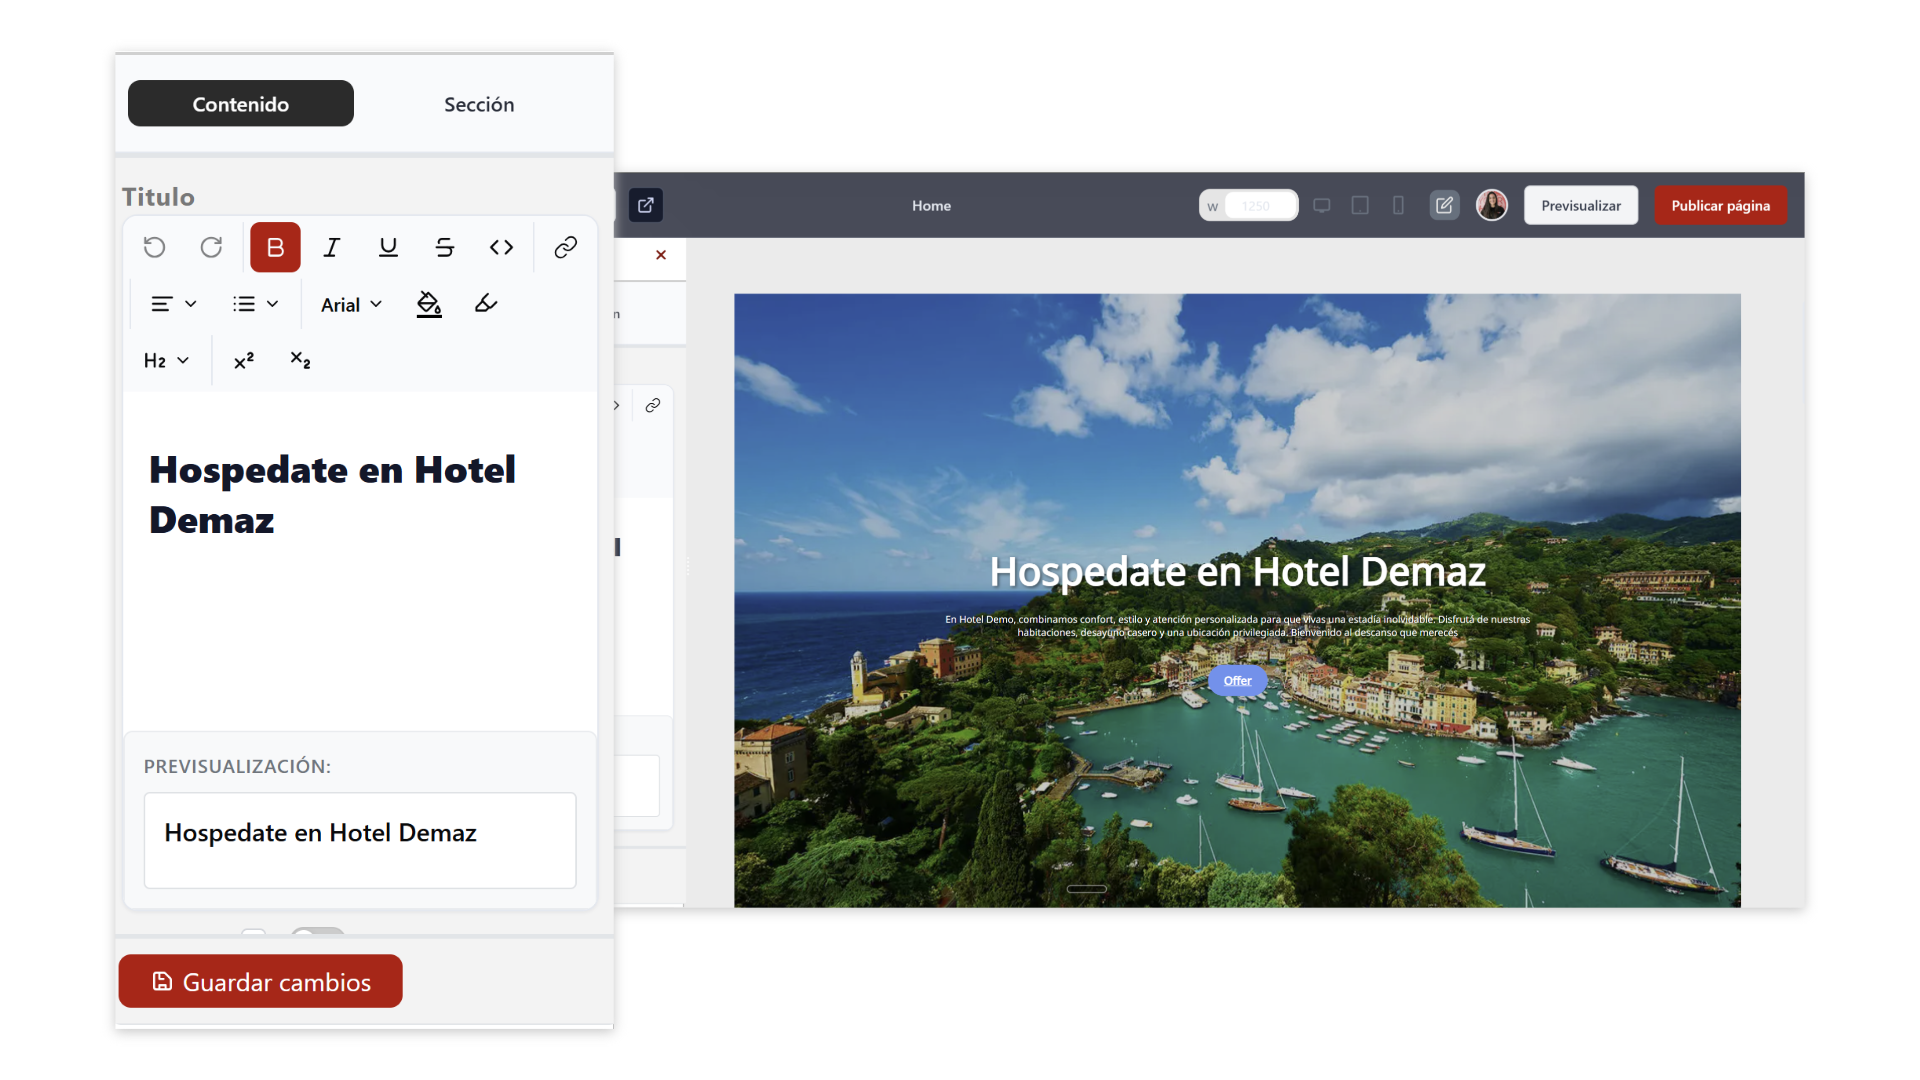Open the text fill color bucket
1920x1080 pixels.
429,304
